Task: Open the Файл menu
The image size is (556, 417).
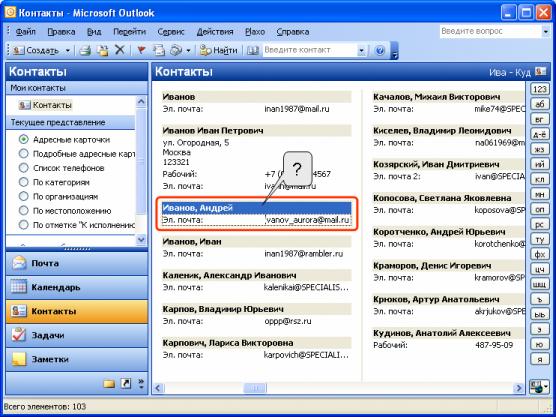Action: [x=25, y=32]
